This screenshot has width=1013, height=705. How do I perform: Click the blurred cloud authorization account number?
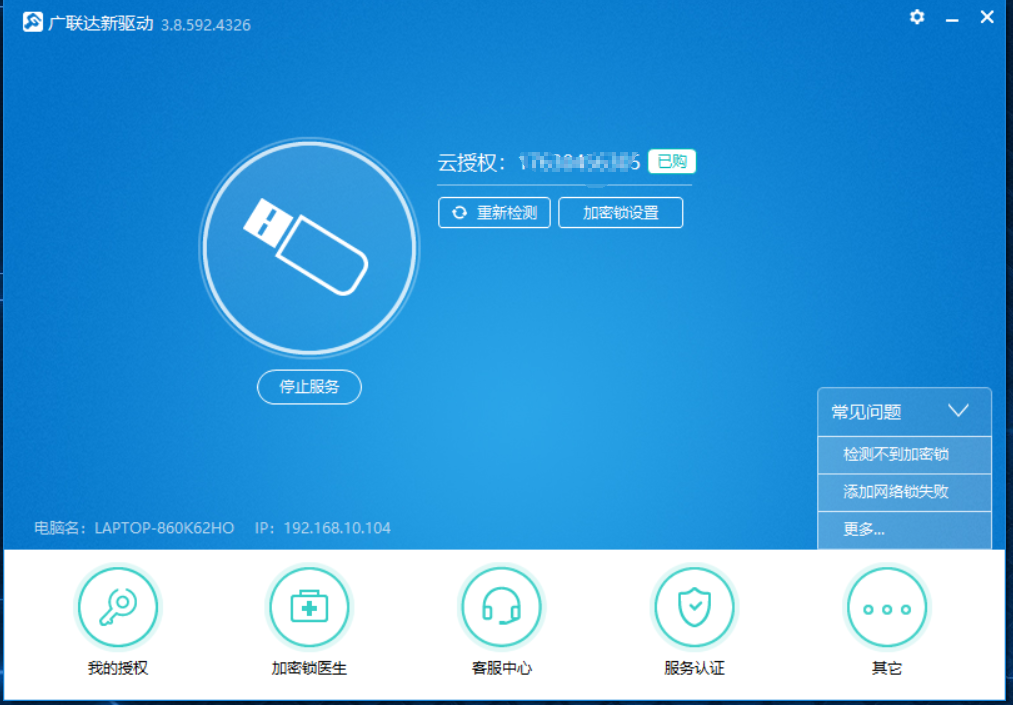coord(580,162)
